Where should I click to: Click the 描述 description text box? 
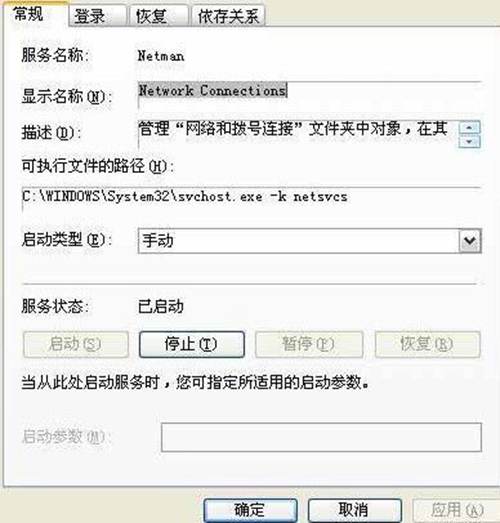[298, 134]
